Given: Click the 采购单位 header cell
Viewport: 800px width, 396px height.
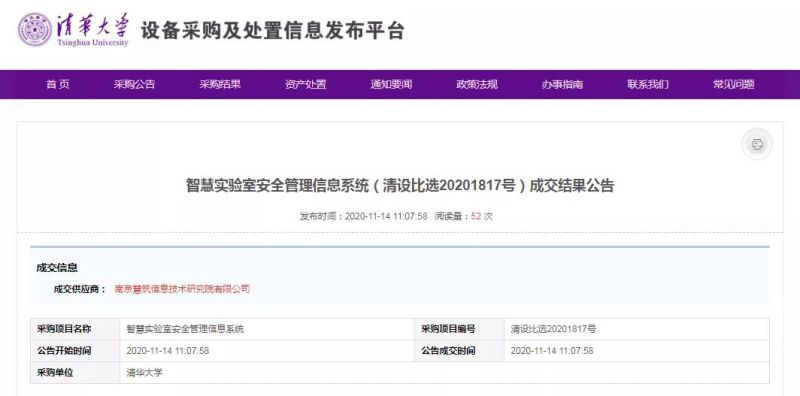Looking at the screenshot, I should click(x=75, y=373).
